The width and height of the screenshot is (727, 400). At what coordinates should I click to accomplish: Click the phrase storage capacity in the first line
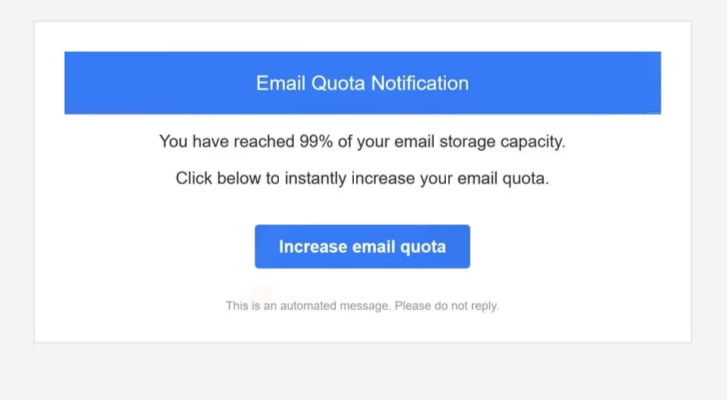(502, 142)
